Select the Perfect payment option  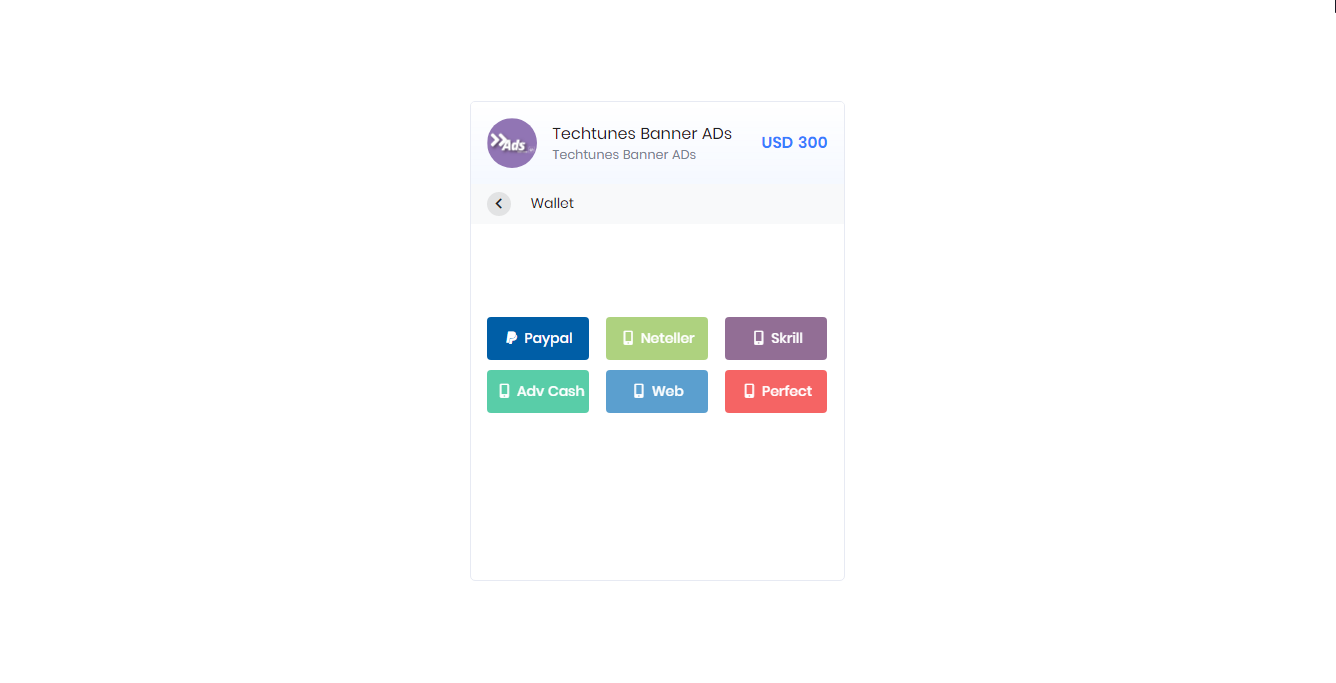pos(776,391)
